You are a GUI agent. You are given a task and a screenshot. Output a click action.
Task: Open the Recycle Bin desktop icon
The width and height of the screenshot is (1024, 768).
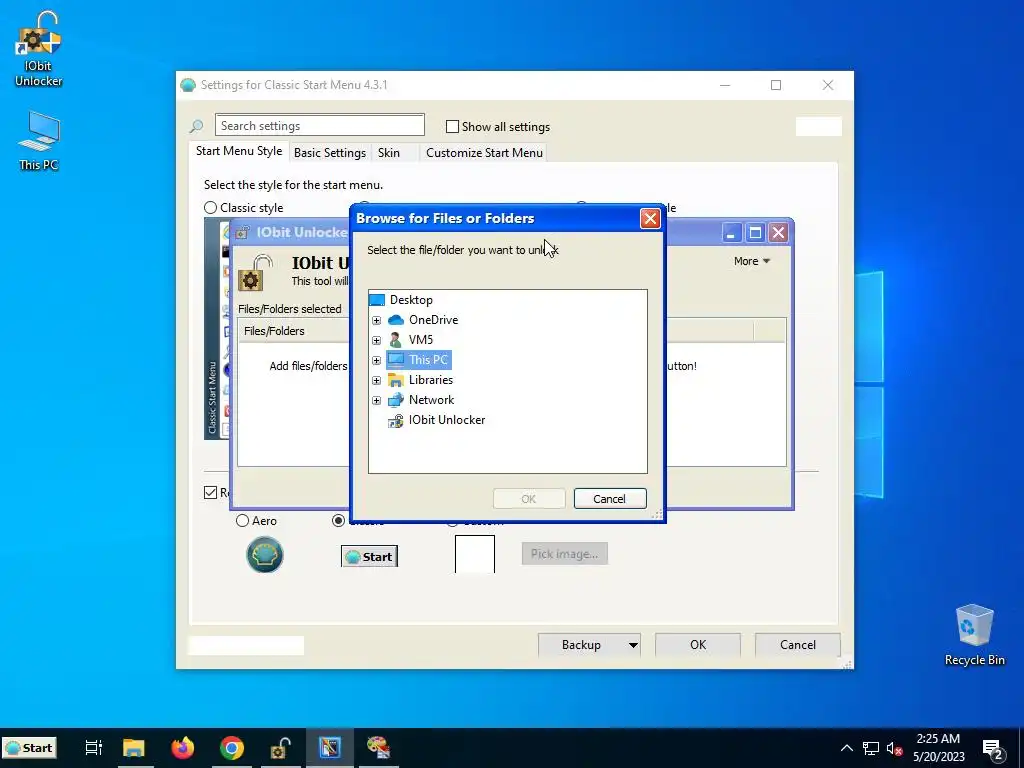pos(974,635)
